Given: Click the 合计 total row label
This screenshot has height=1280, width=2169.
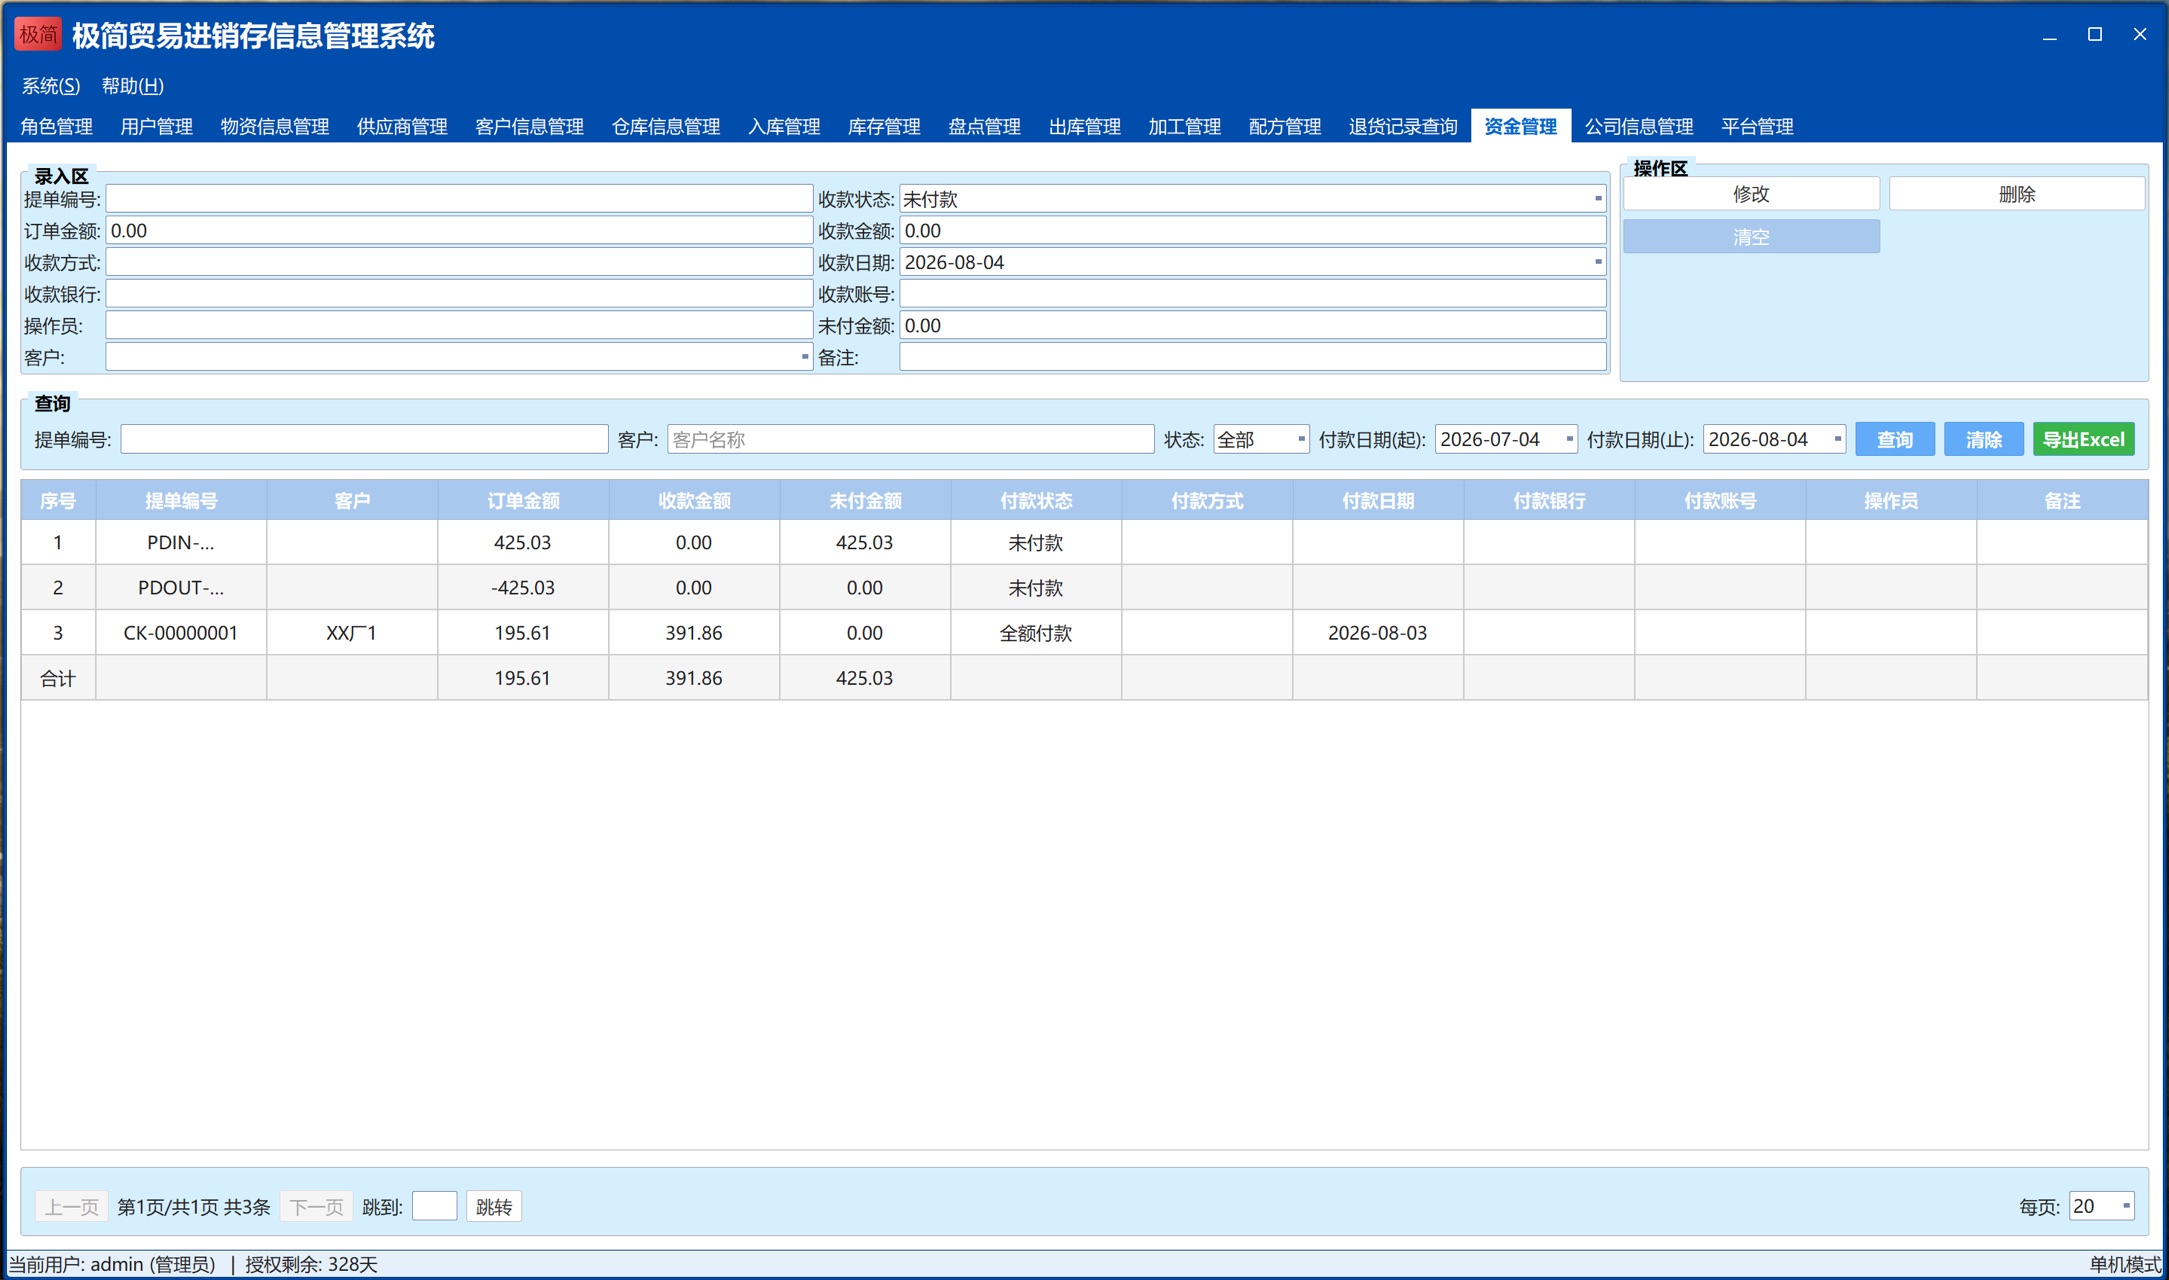Looking at the screenshot, I should coord(58,678).
